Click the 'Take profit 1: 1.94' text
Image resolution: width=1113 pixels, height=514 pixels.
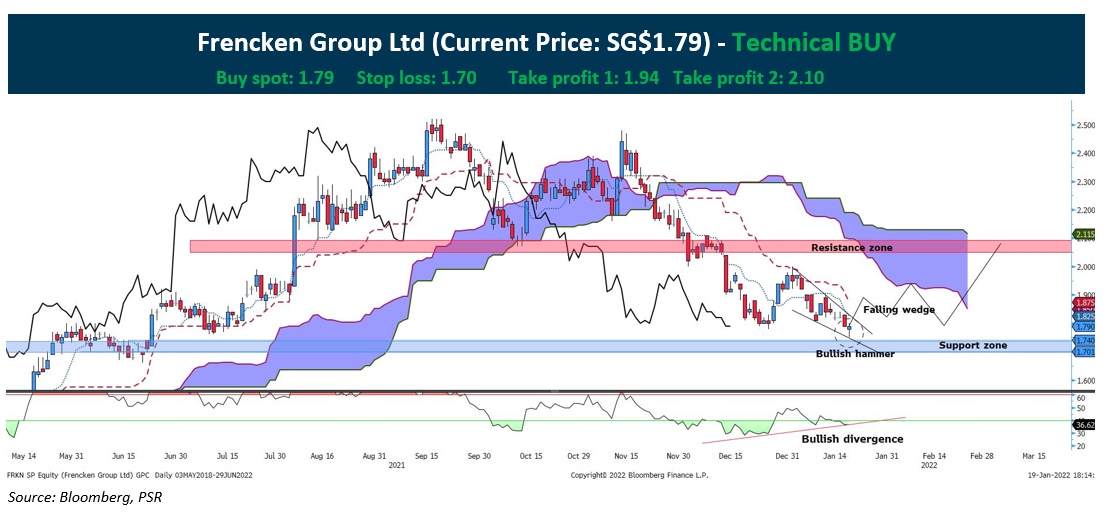pos(583,78)
